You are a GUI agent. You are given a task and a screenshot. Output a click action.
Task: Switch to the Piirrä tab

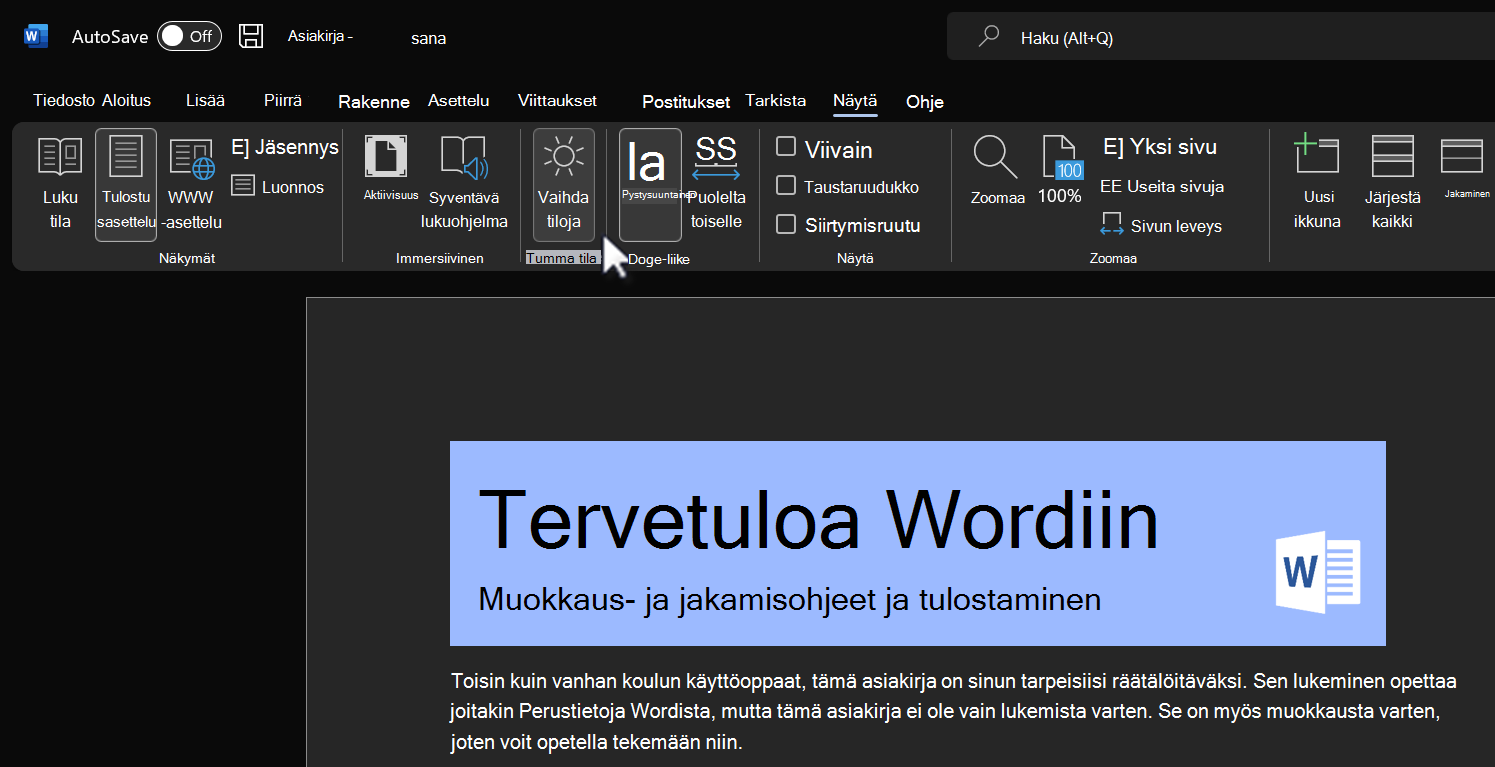click(x=283, y=100)
